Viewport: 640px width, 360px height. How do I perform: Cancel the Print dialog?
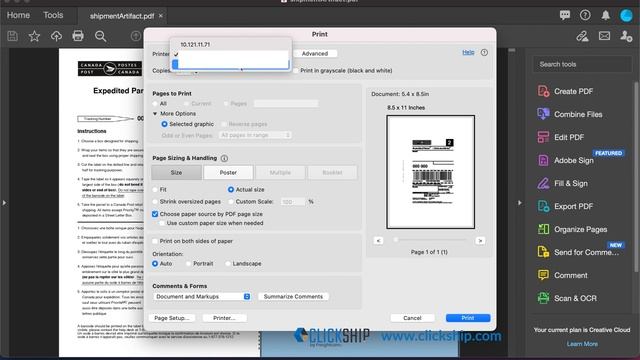tap(412, 318)
